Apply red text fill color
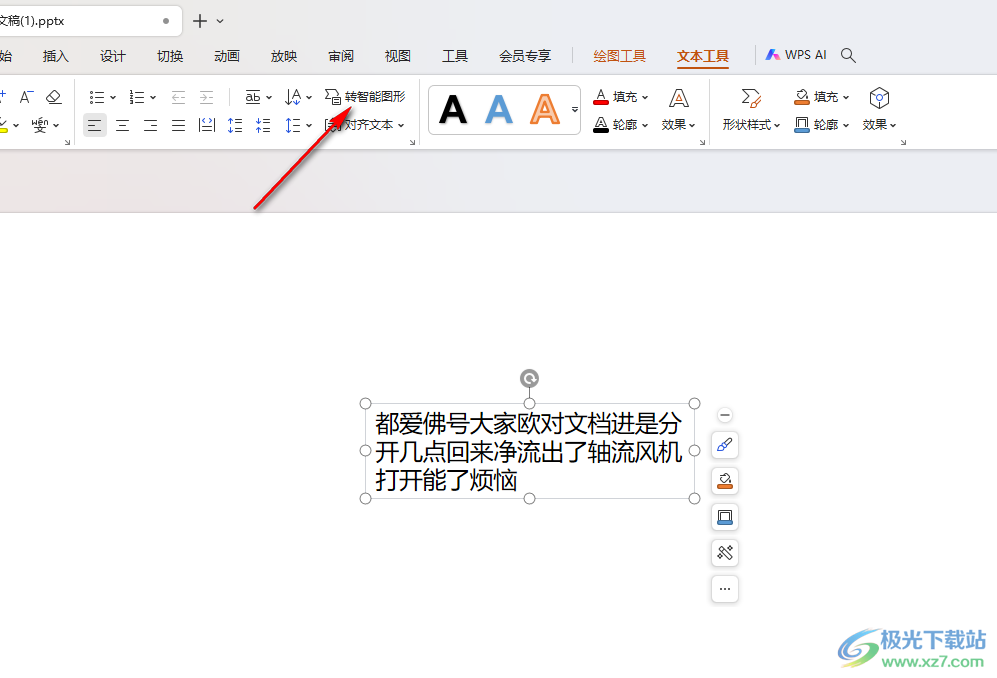Screen dimensions: 997x678 [x=601, y=97]
